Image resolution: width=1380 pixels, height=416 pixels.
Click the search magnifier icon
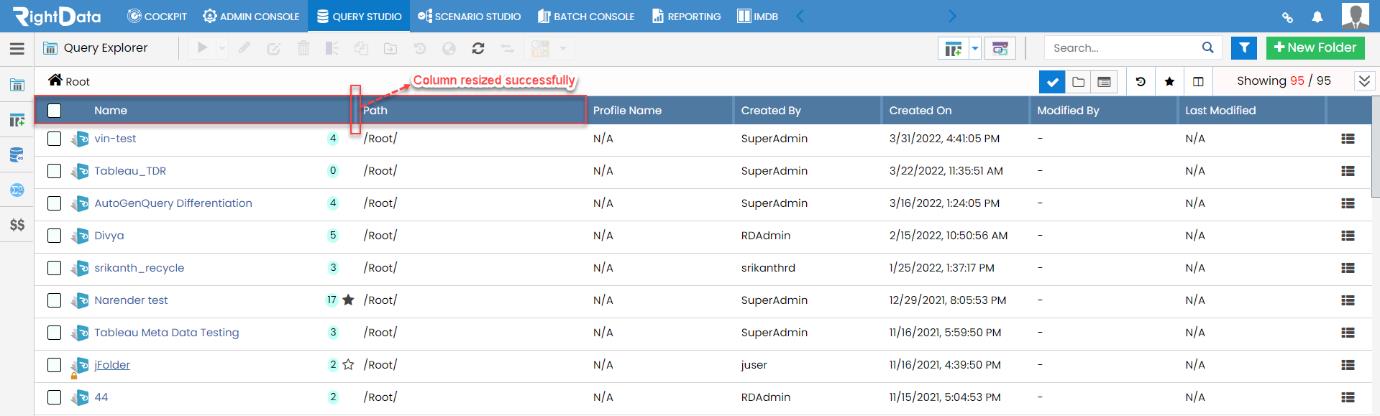[x=1208, y=47]
